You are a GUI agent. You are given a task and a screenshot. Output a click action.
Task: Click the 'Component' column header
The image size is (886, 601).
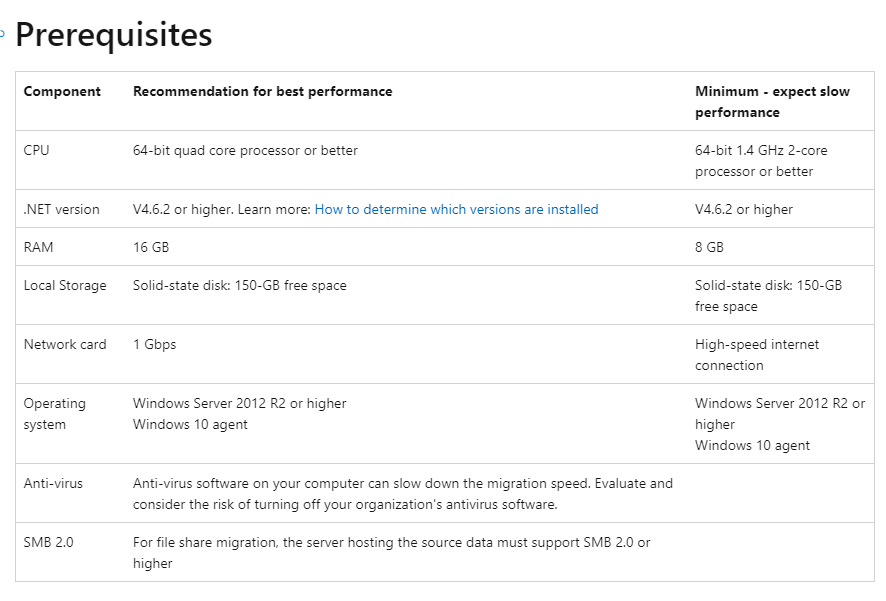point(62,91)
